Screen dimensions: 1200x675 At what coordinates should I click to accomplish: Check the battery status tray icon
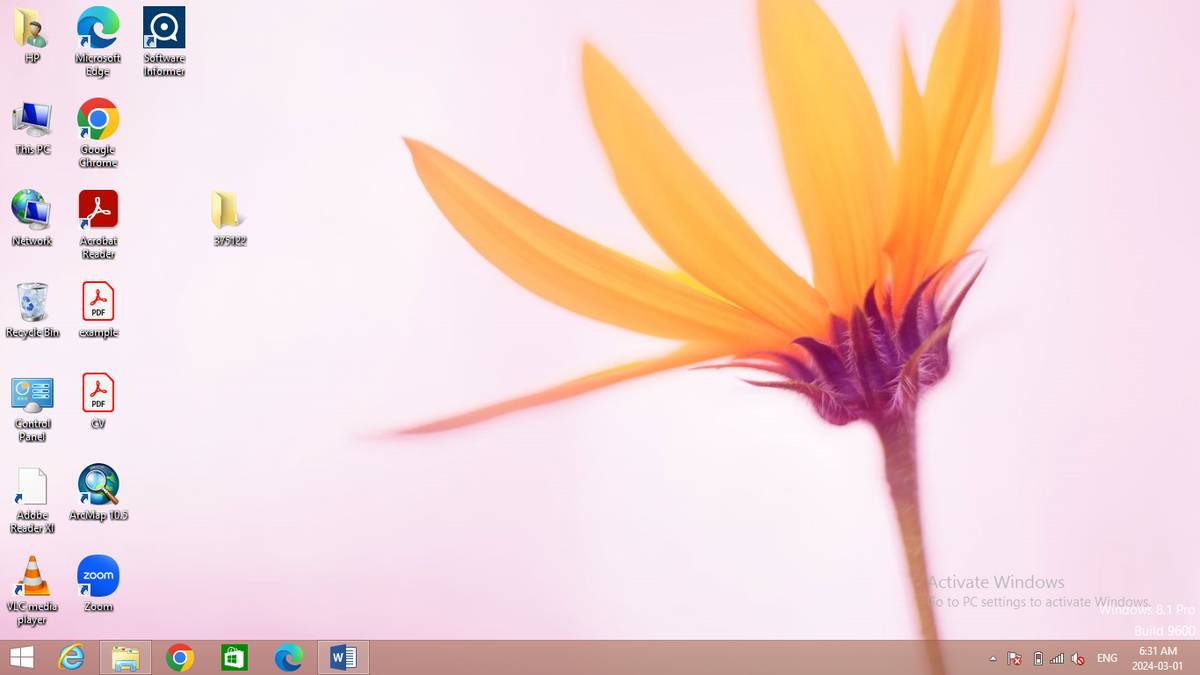(1037, 659)
